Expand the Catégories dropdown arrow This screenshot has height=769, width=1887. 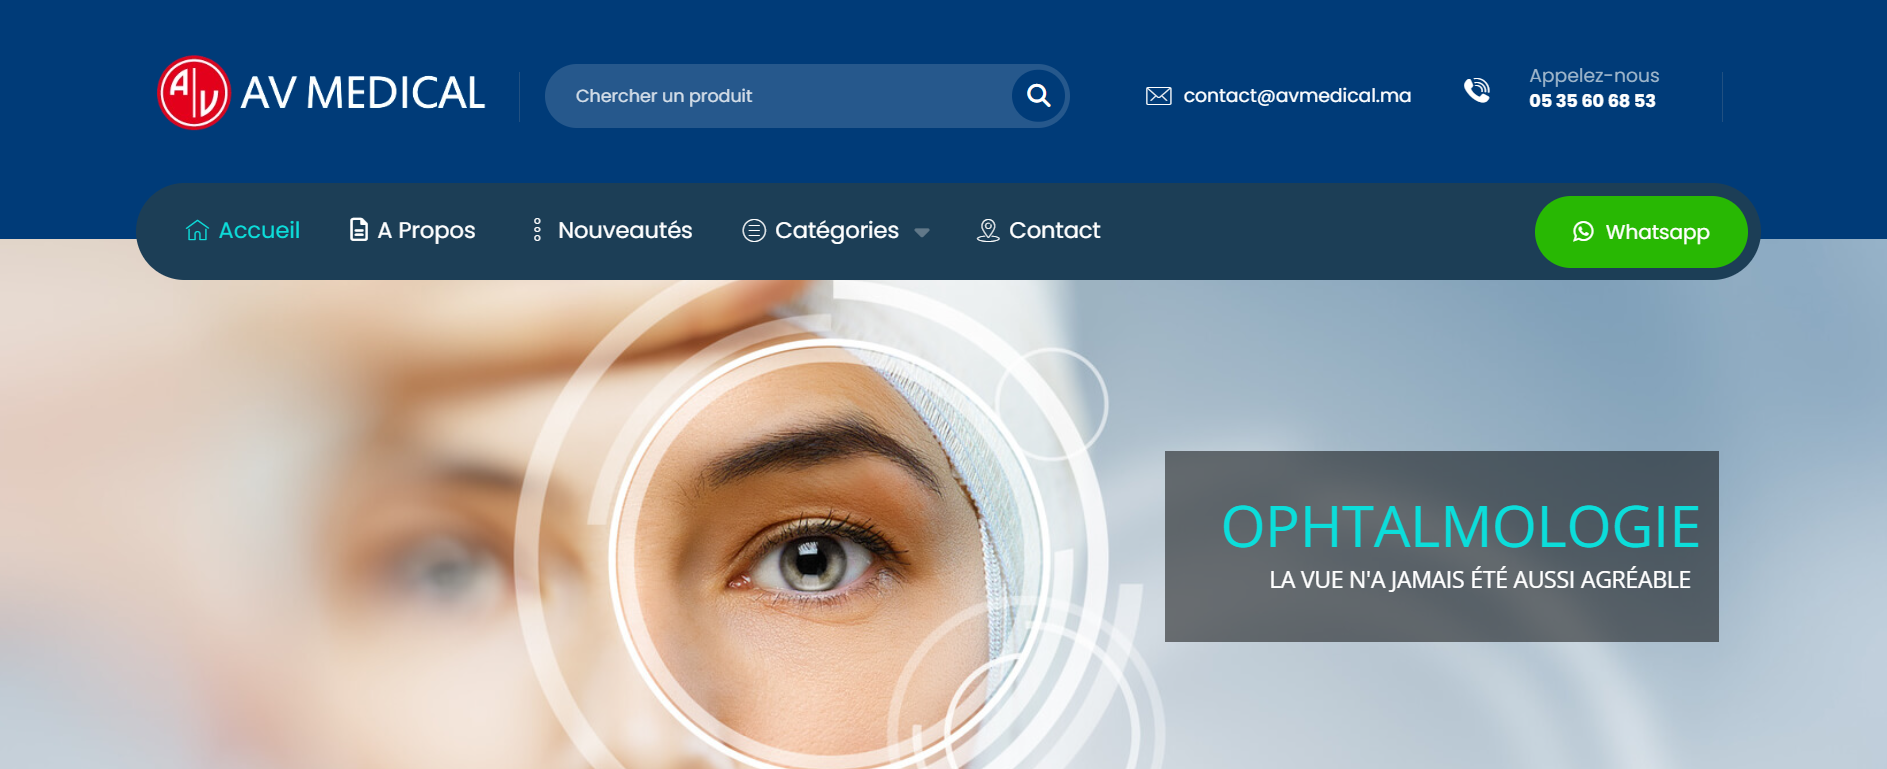tap(922, 233)
